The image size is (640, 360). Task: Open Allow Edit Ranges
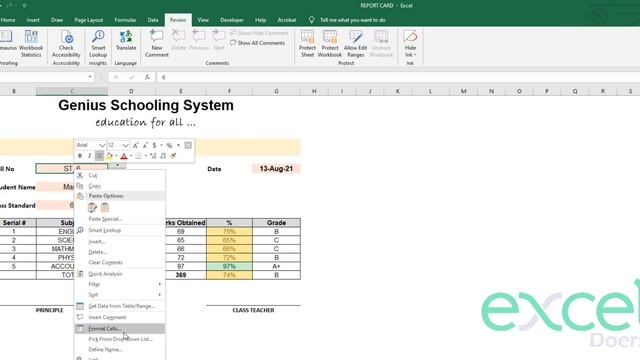tap(356, 43)
